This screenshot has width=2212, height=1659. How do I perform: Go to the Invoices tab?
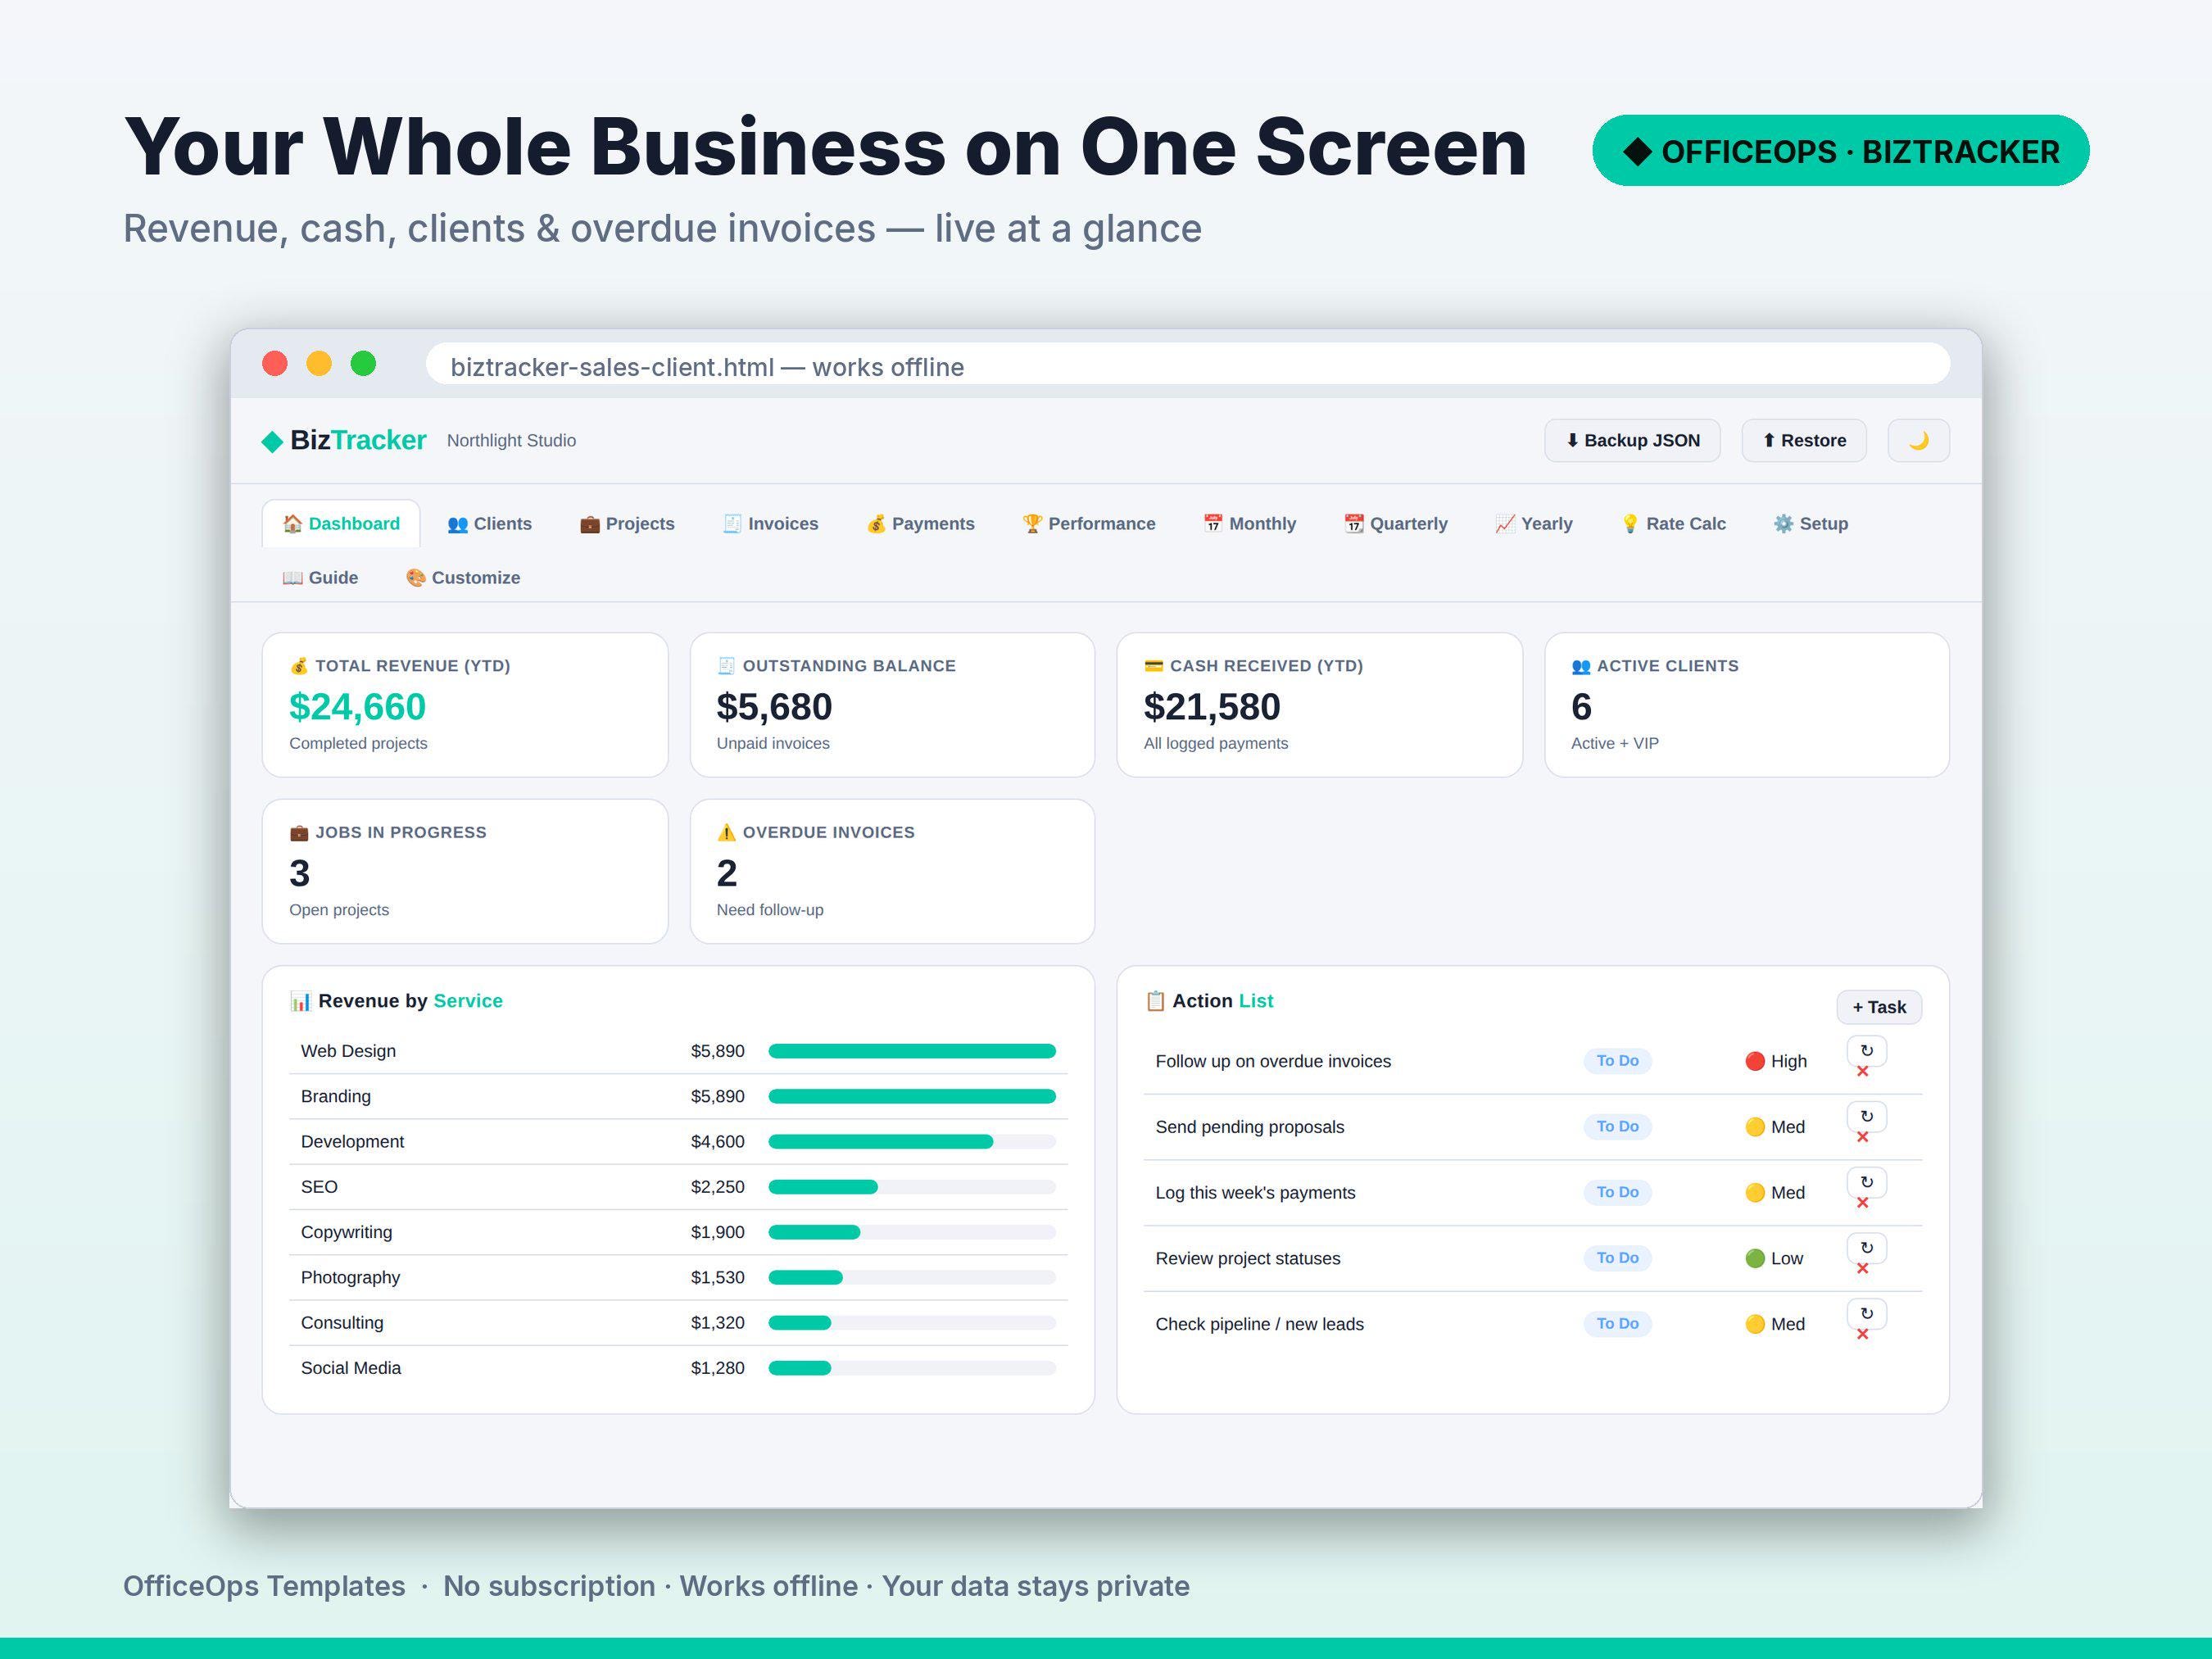pyautogui.click(x=770, y=523)
